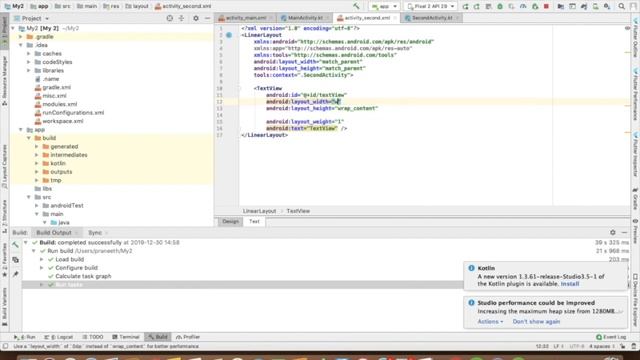Click gutter icon beside LinearLayout line
This screenshot has width=640, height=360.
(x=229, y=35)
